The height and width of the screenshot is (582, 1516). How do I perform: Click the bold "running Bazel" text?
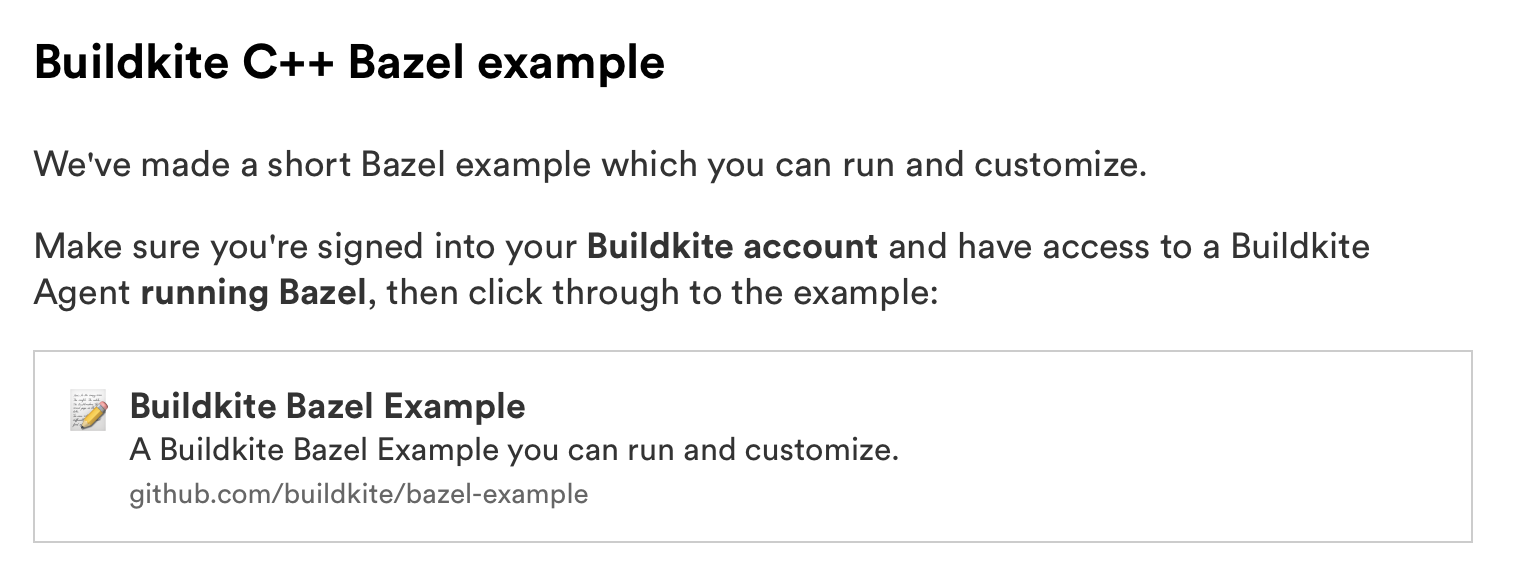[x=253, y=294]
